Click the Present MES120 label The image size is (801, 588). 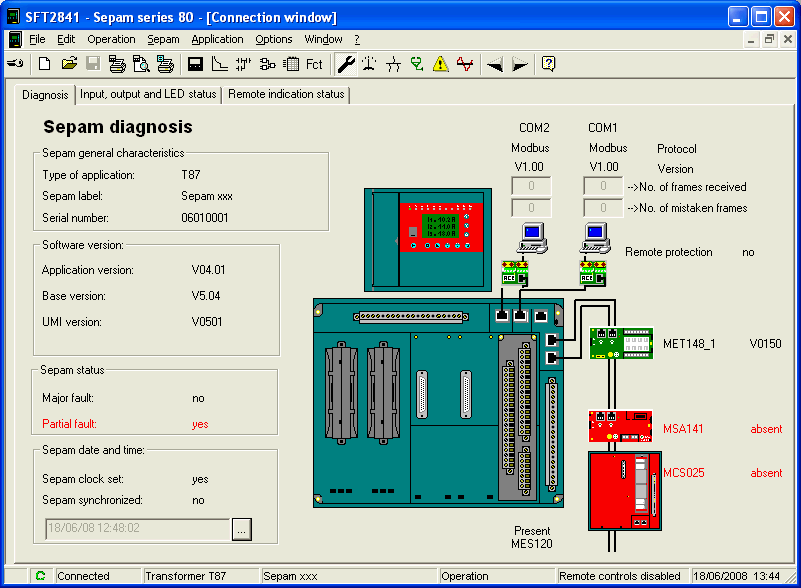click(x=532, y=537)
